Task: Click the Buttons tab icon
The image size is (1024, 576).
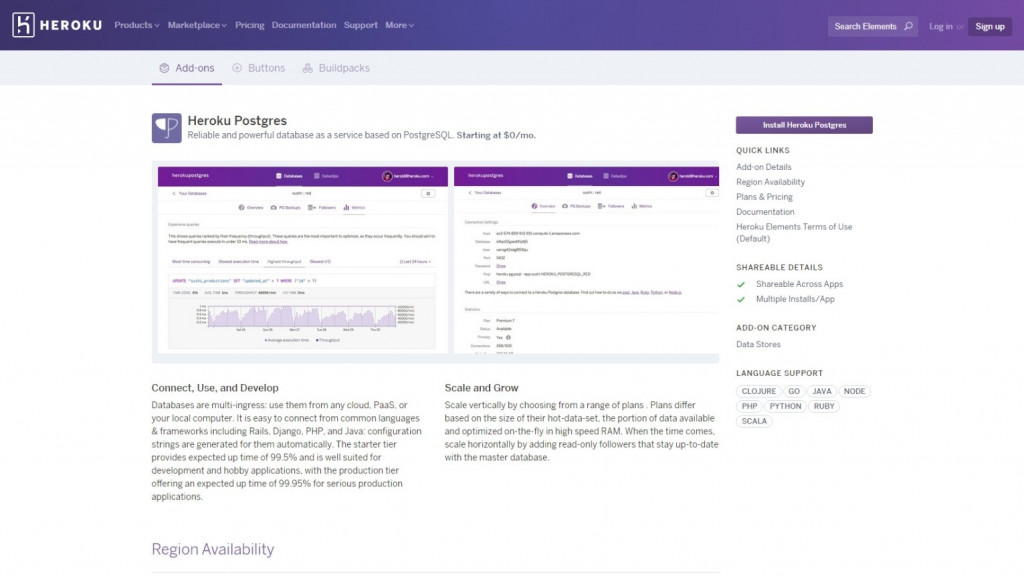Action: 237,68
